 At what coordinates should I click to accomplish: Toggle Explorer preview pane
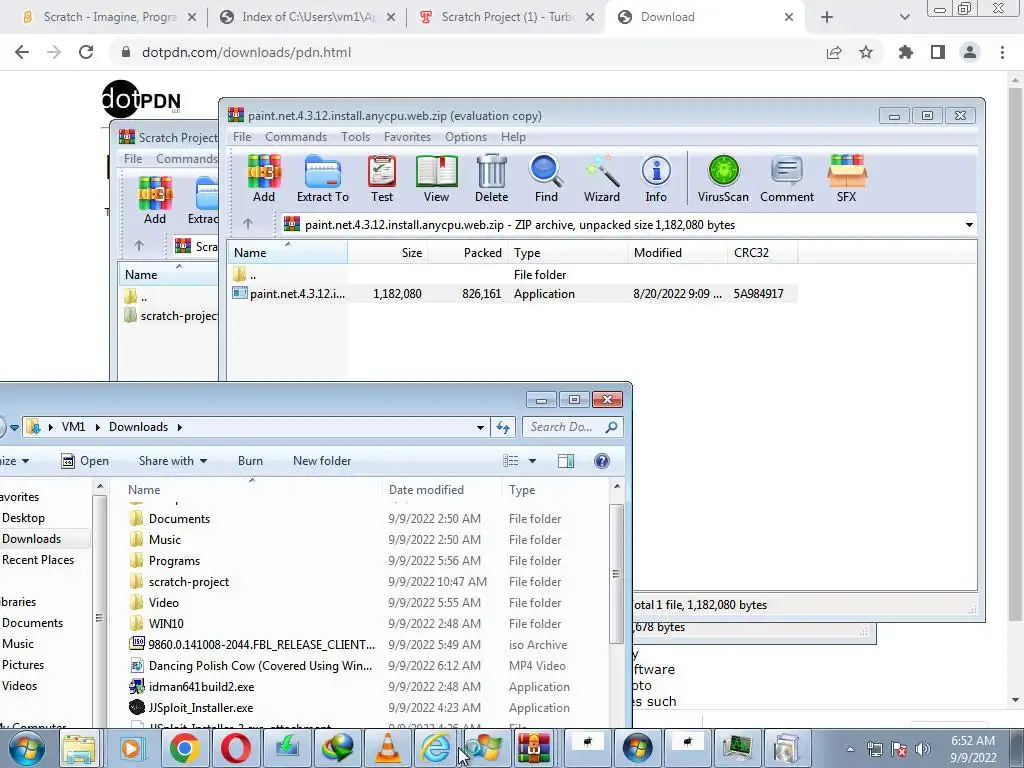(566, 461)
